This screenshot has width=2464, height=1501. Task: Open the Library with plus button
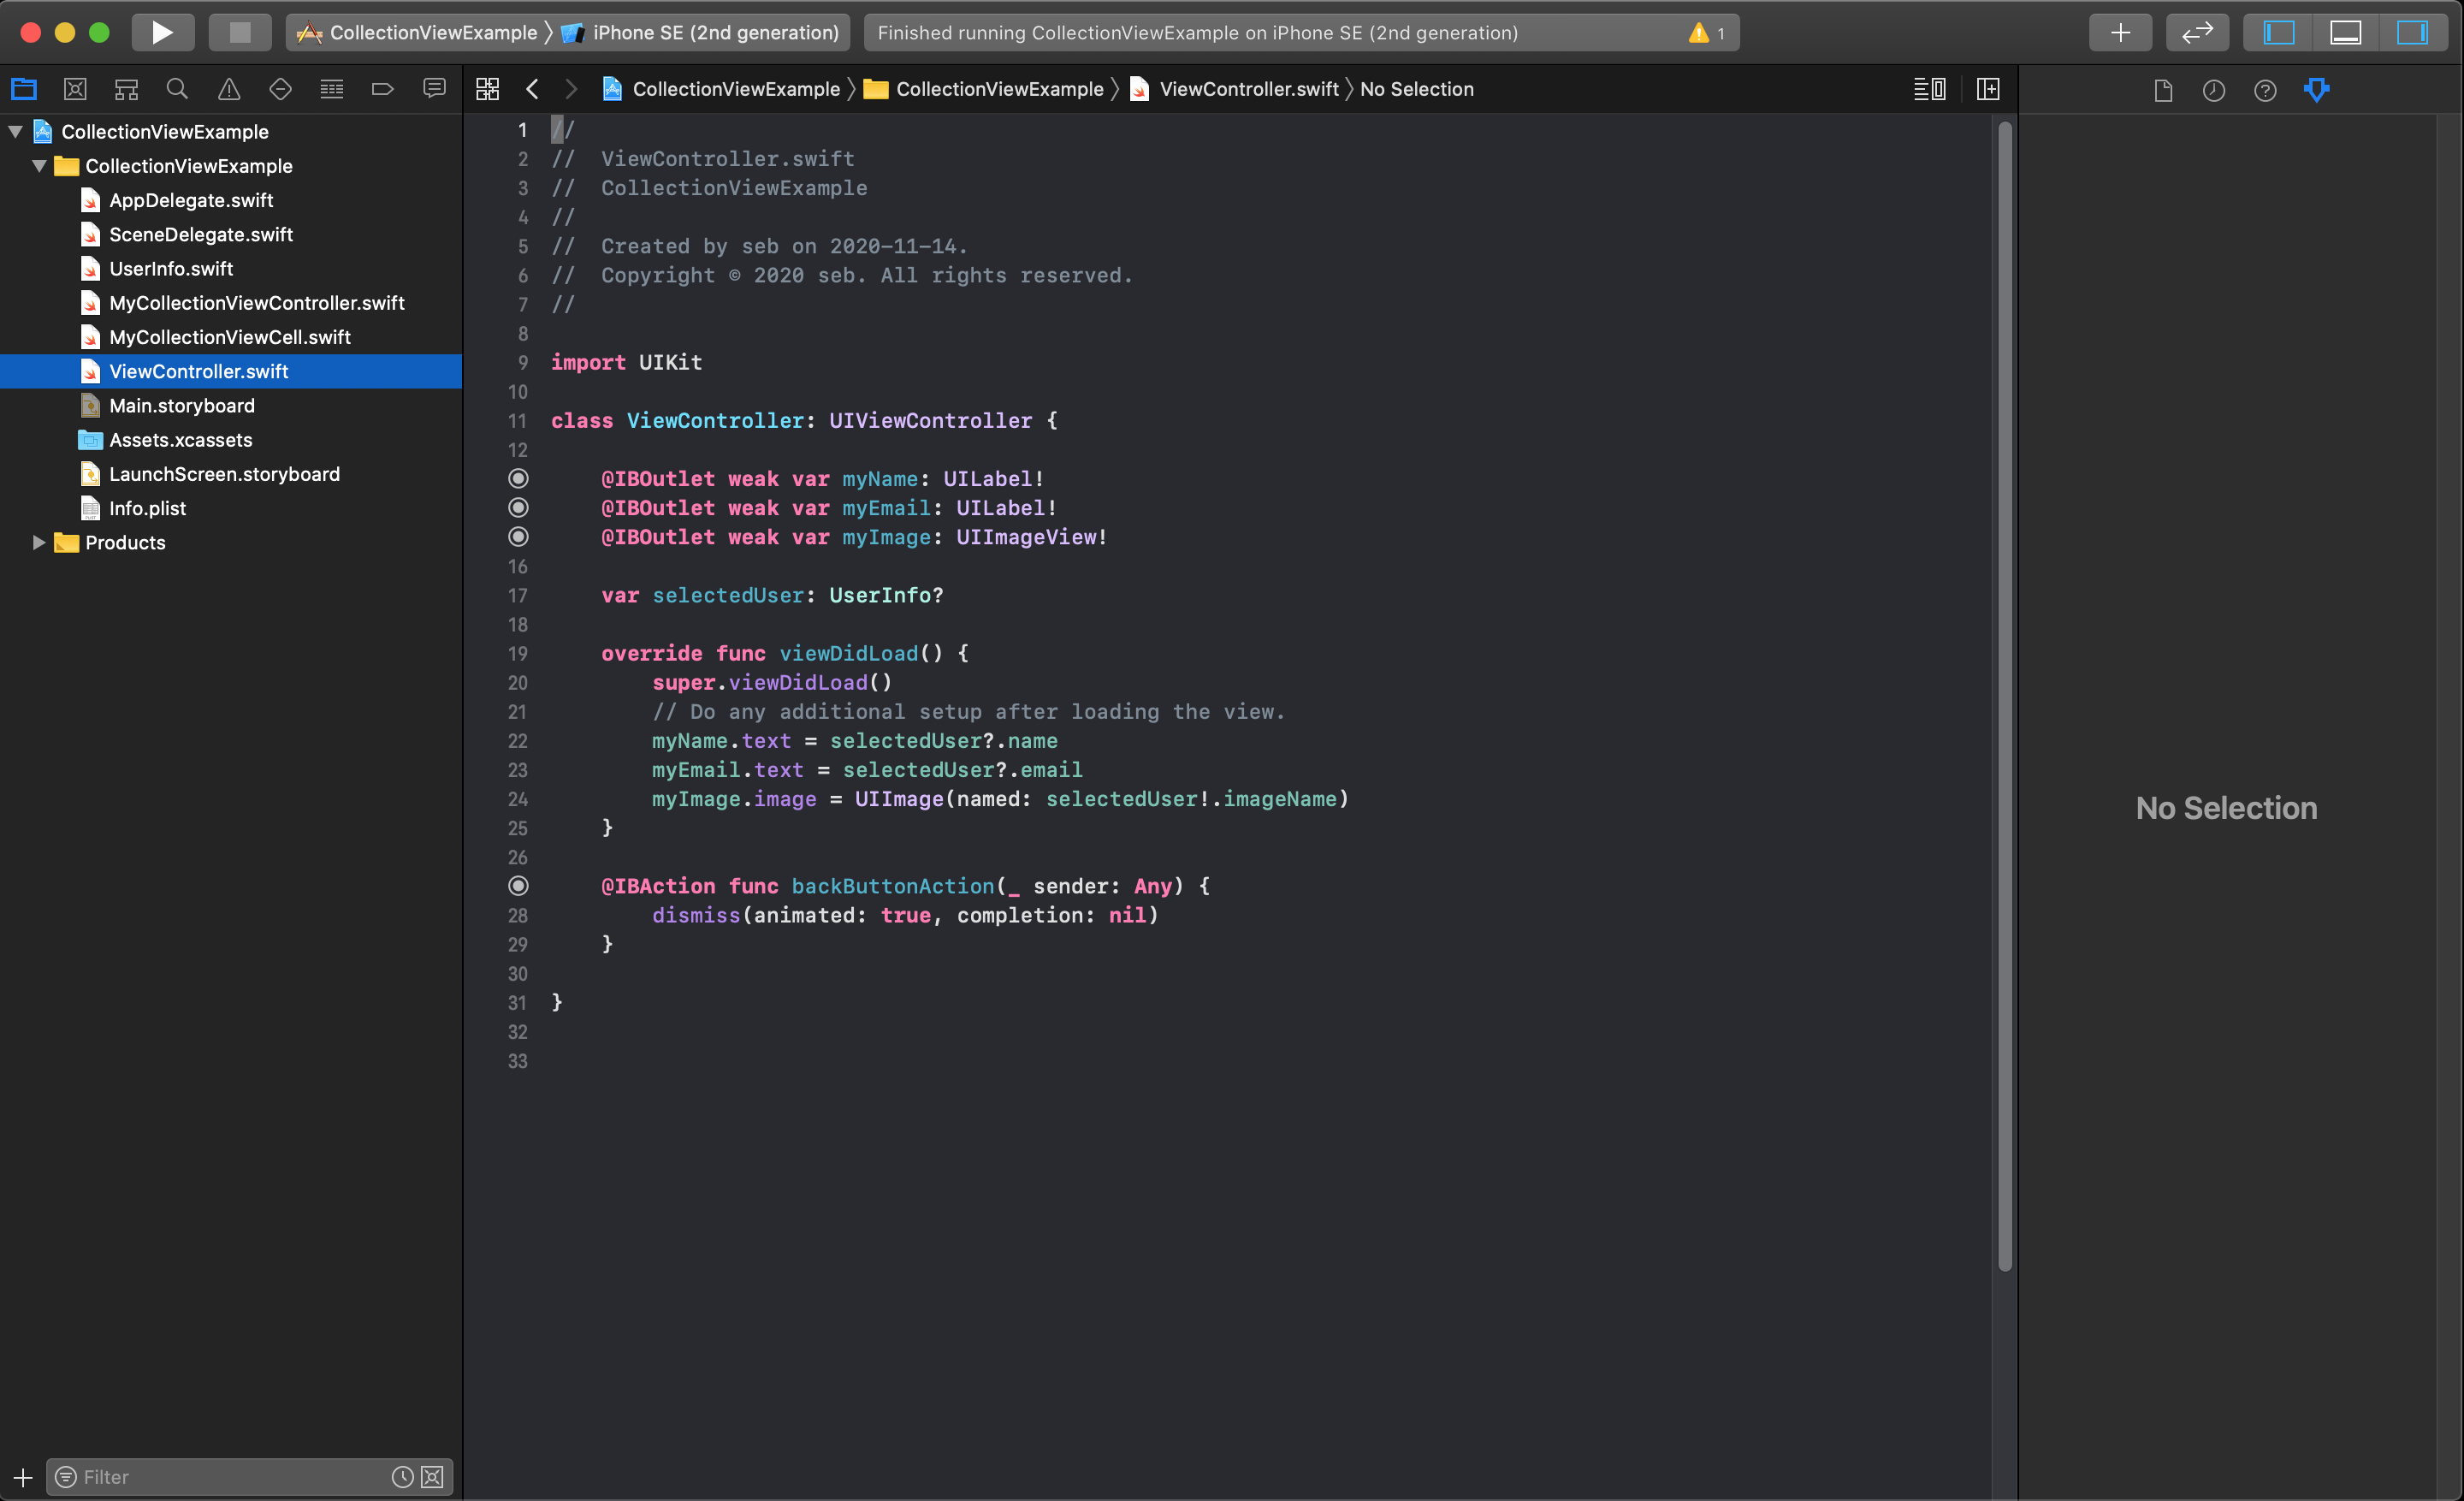(x=2120, y=32)
